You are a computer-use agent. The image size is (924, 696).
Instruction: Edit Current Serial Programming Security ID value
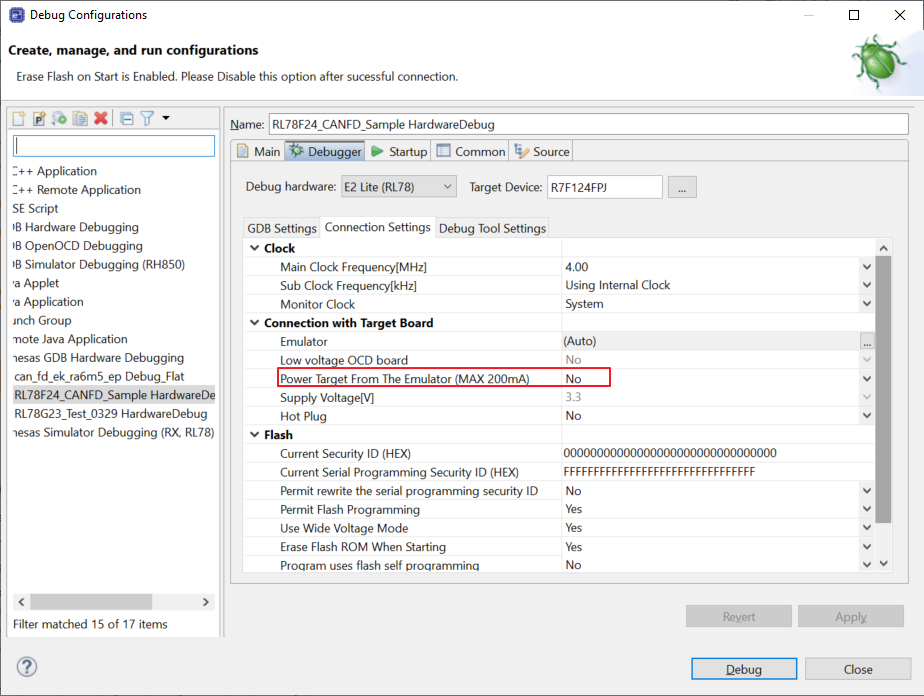click(x=718, y=472)
